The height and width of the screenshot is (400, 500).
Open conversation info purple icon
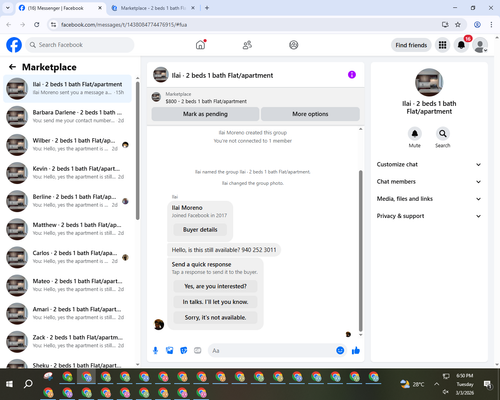pyautogui.click(x=352, y=75)
